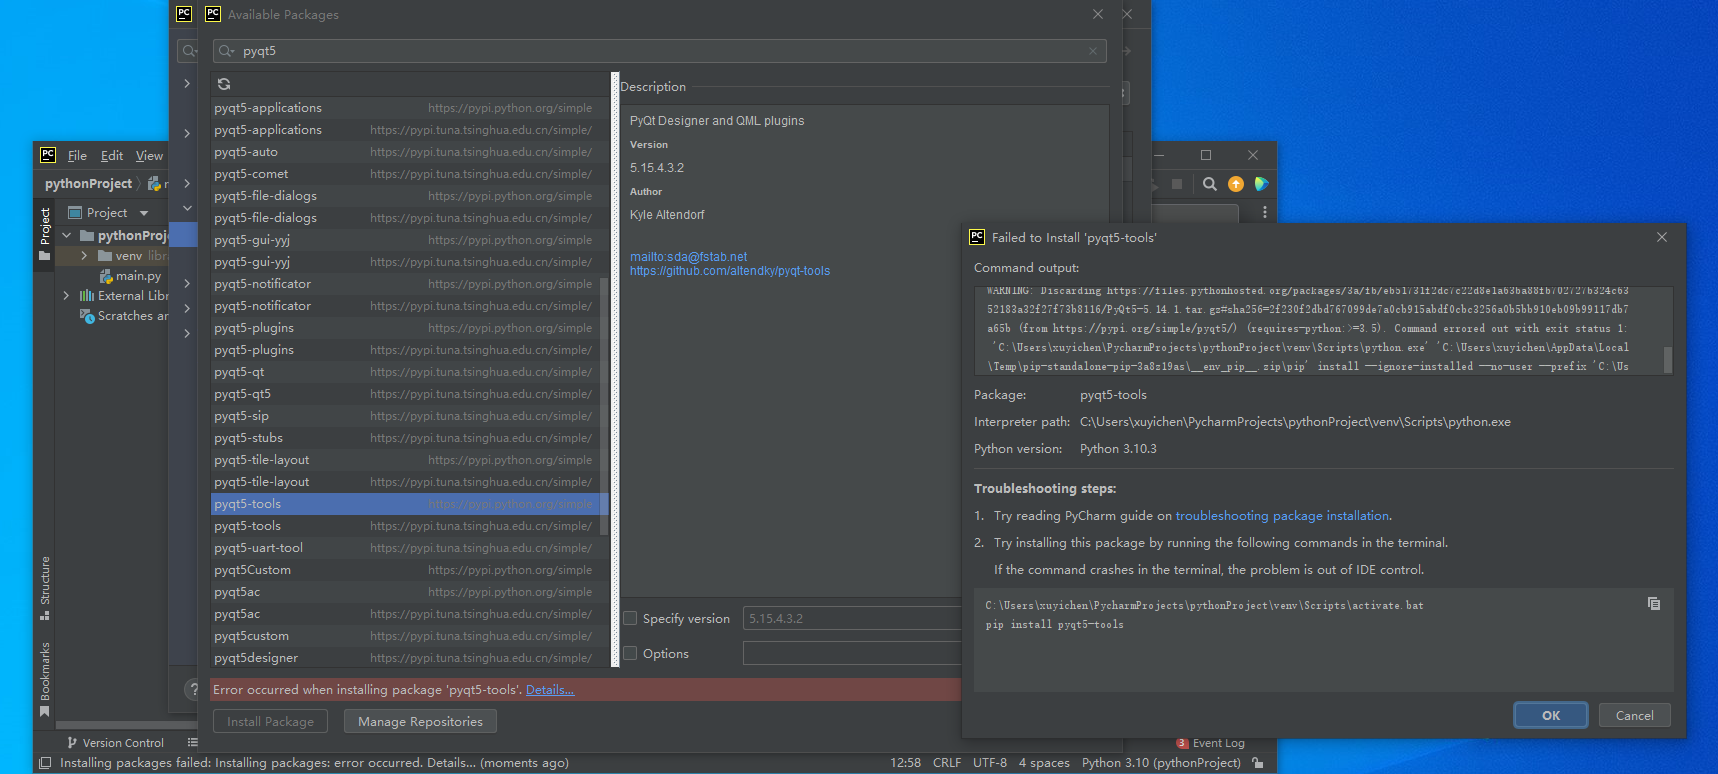Open the Event Log panel
1718x774 pixels.
(x=1211, y=743)
